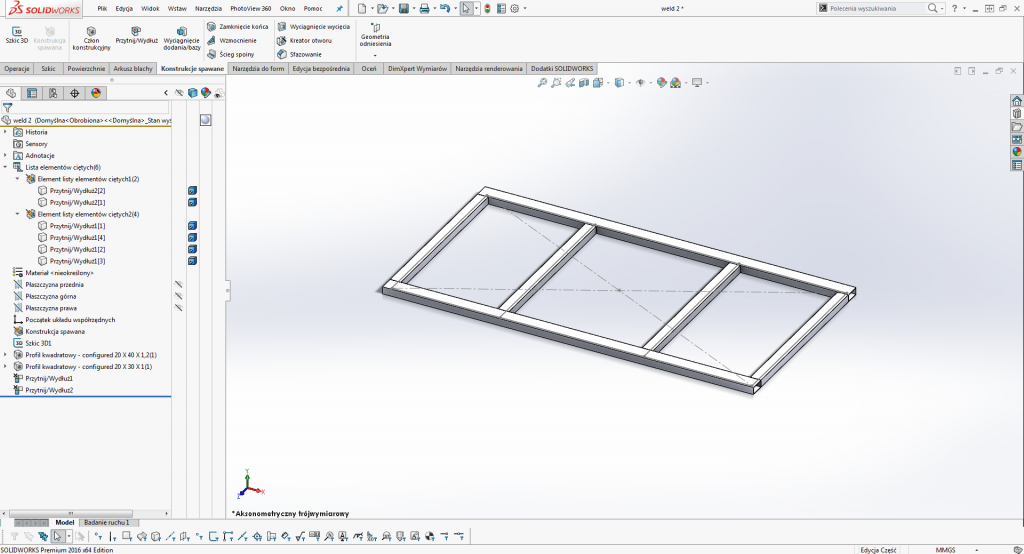This screenshot has width=1024, height=554.
Task: Switch to the Arkusz blachy tab
Action: [x=132, y=69]
